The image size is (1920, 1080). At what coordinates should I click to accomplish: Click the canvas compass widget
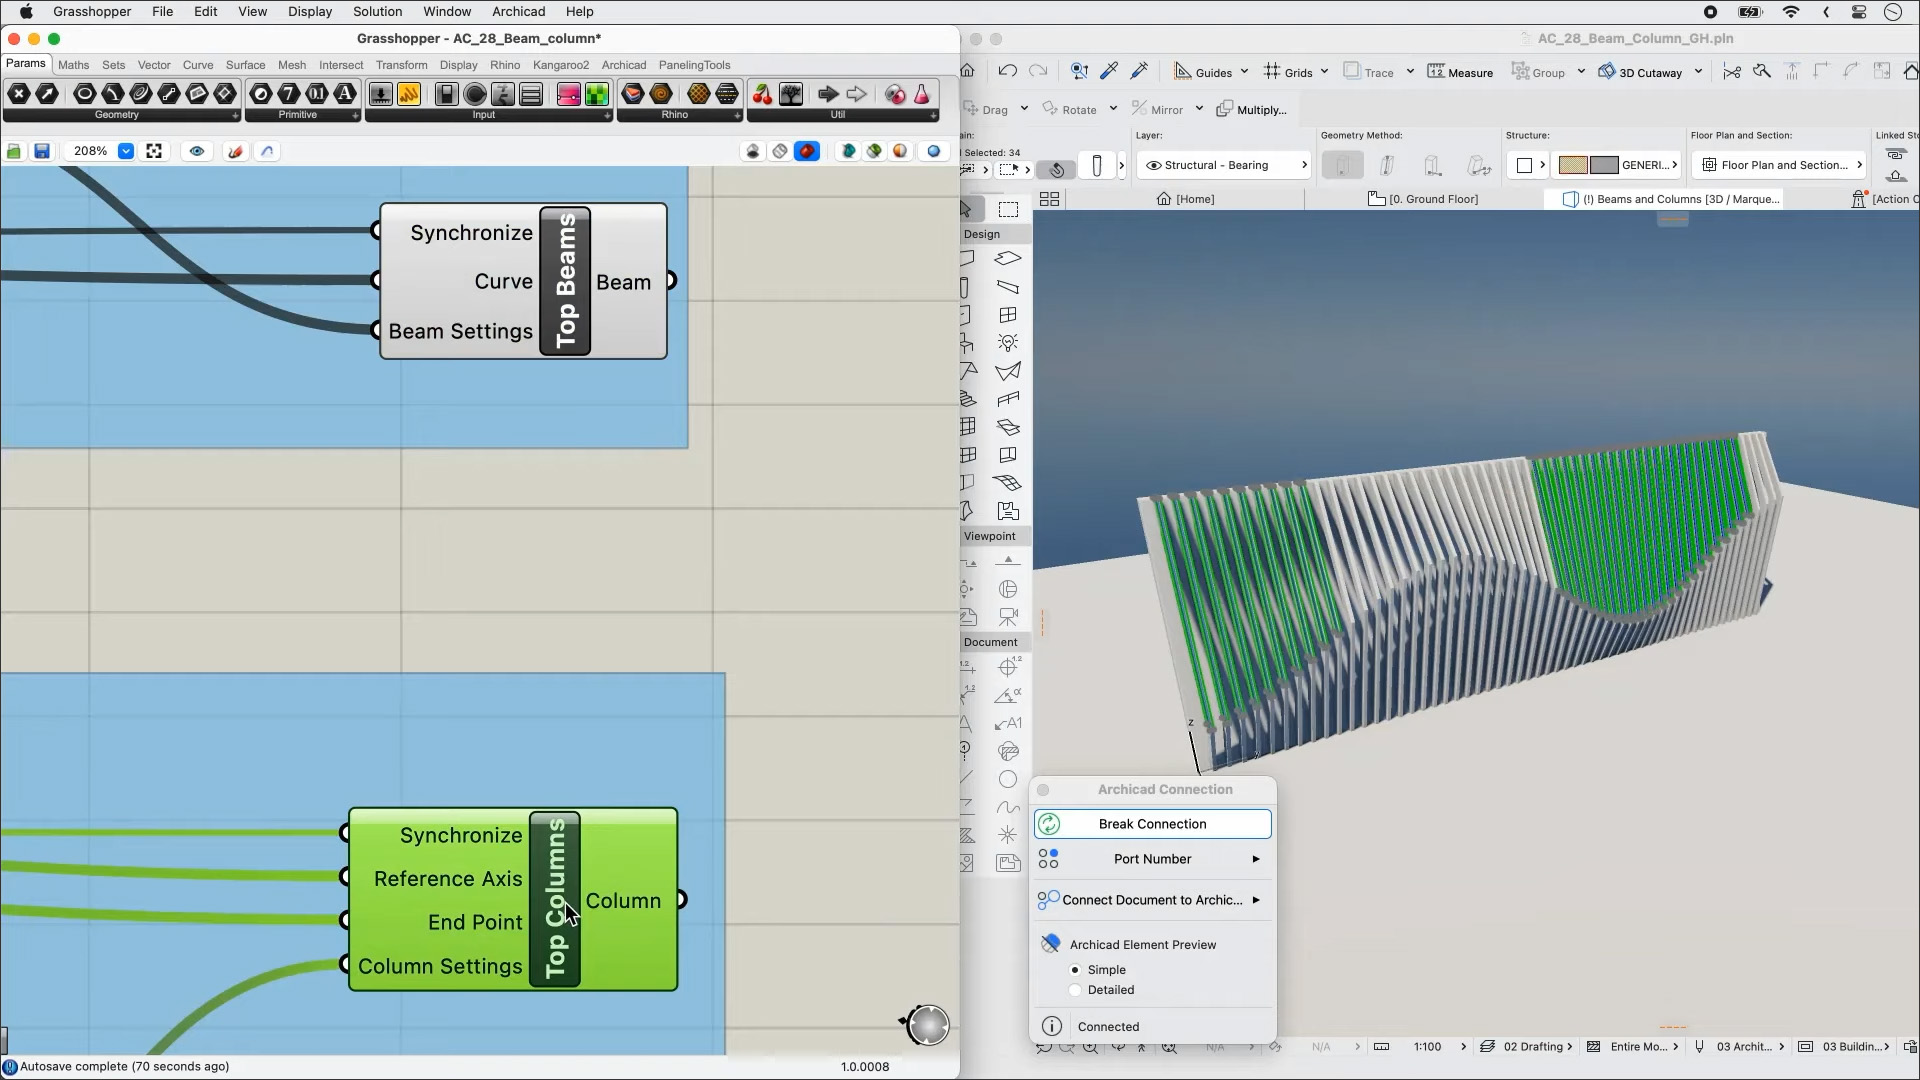[927, 1025]
